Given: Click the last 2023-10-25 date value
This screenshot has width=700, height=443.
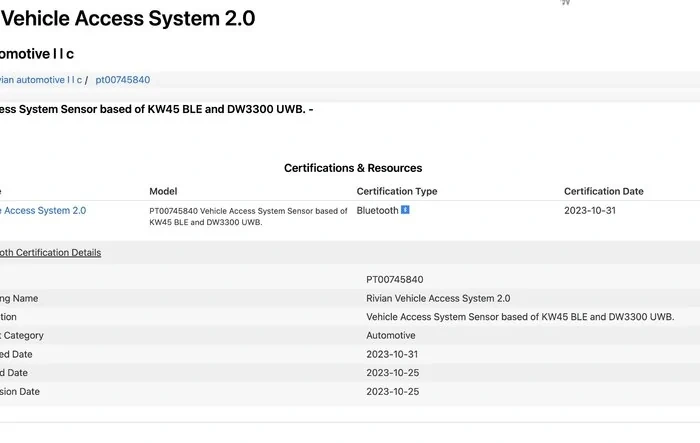Looking at the screenshot, I should [x=392, y=392].
